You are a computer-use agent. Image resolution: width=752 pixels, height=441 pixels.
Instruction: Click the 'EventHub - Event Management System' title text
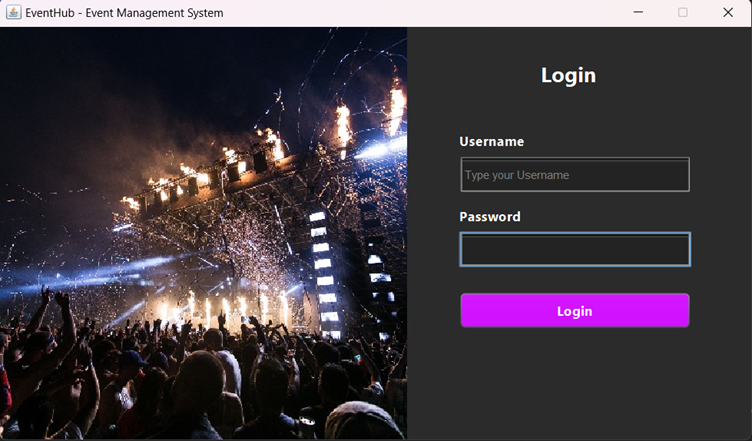(124, 13)
